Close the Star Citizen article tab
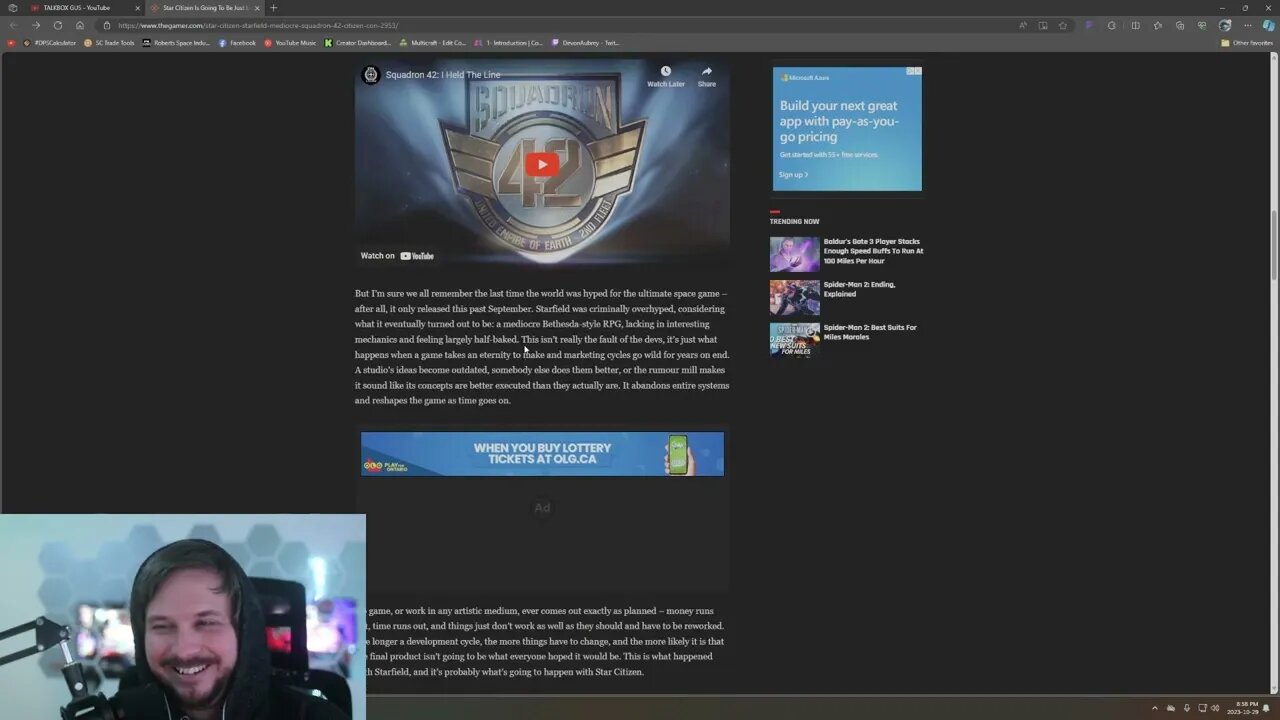Screen dimensions: 1280x720 pos(256,8)
